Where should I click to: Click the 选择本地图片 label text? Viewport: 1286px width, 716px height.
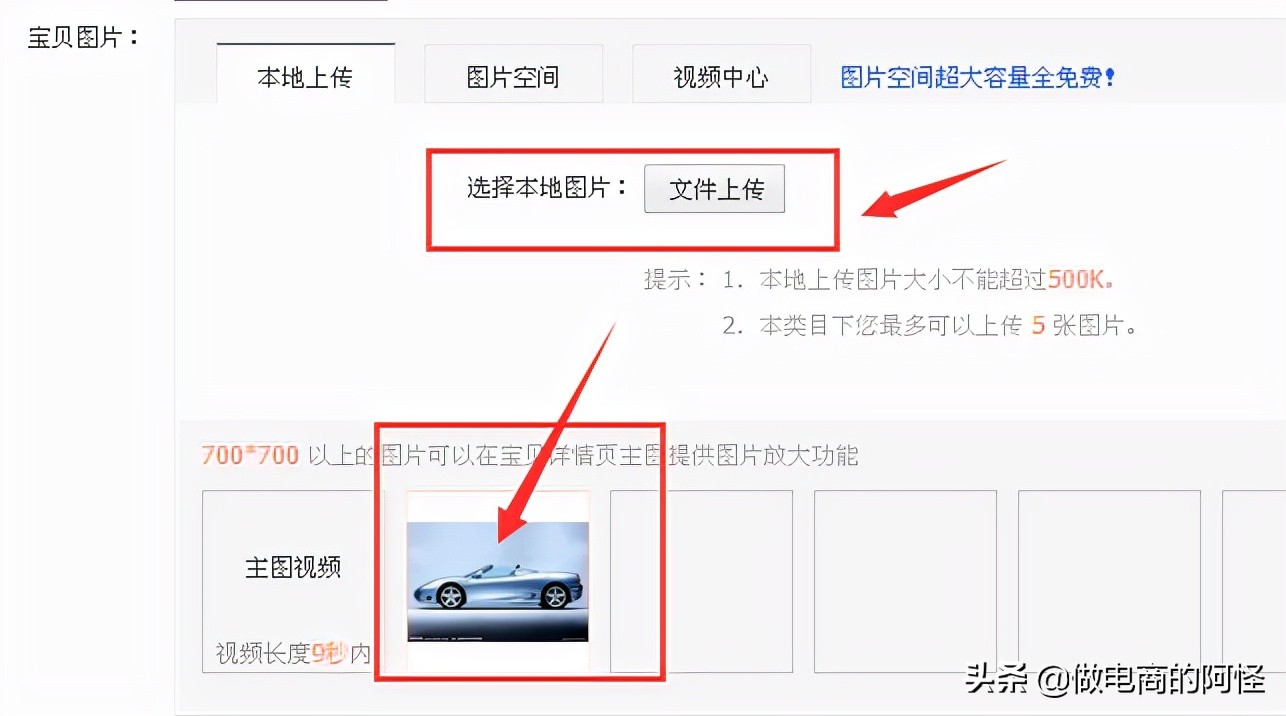(x=548, y=188)
